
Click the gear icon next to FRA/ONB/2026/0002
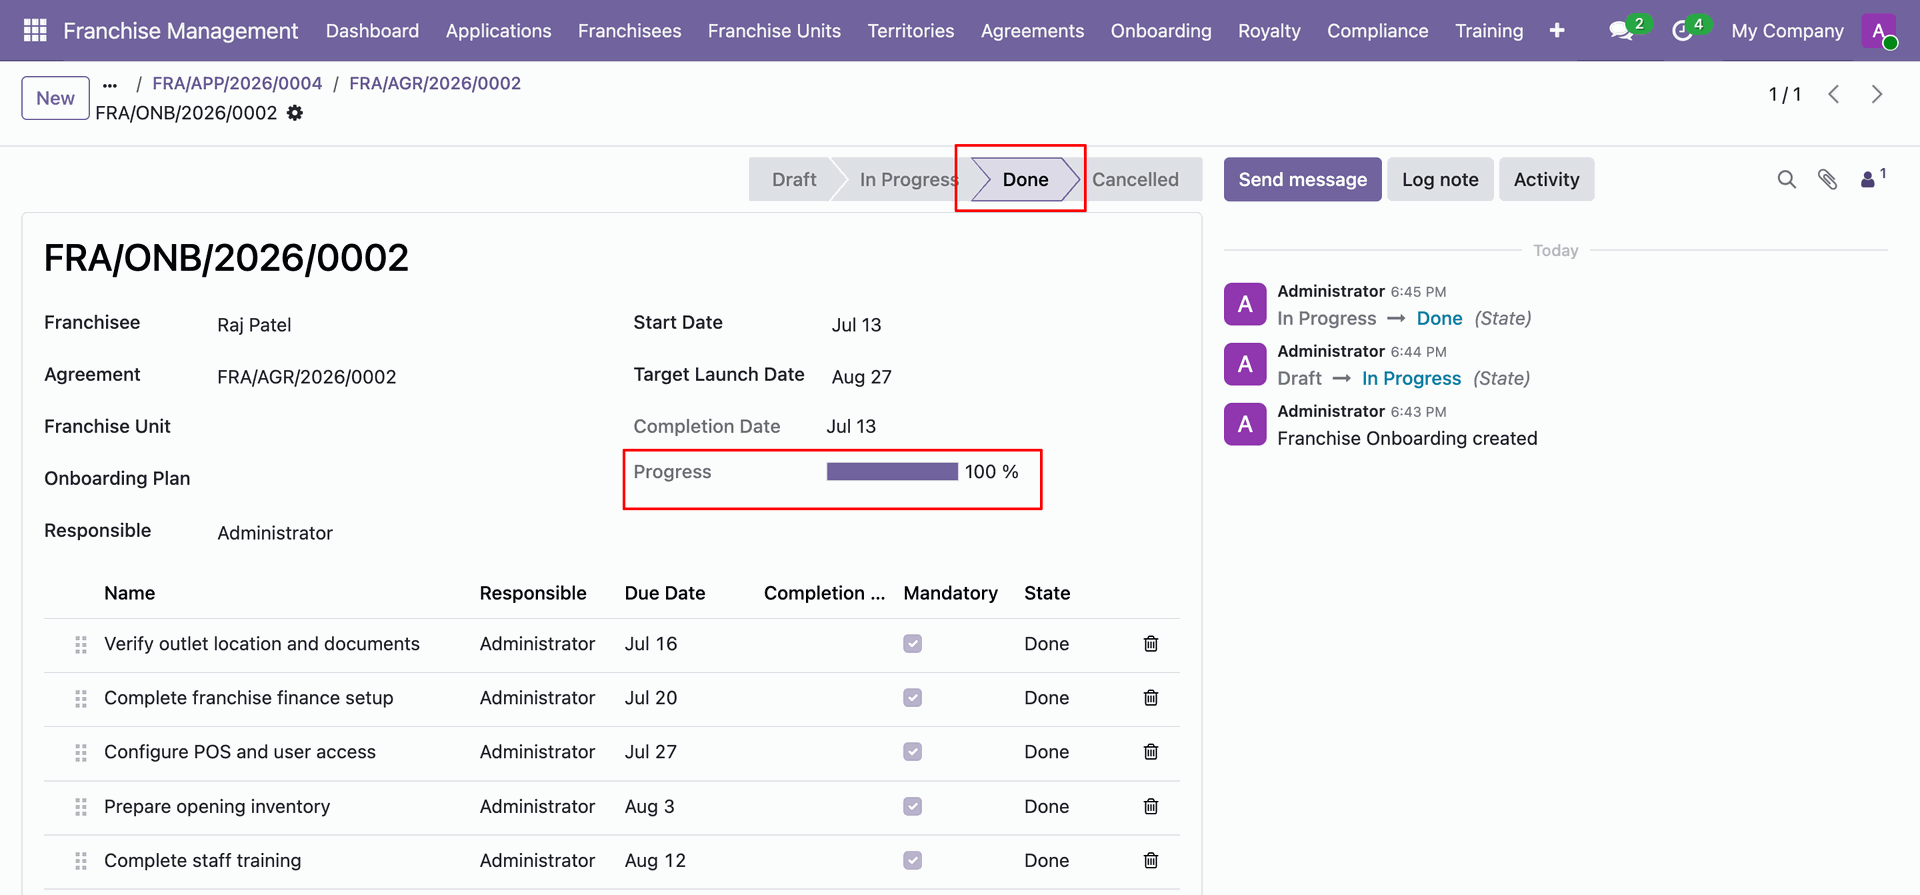[x=295, y=113]
